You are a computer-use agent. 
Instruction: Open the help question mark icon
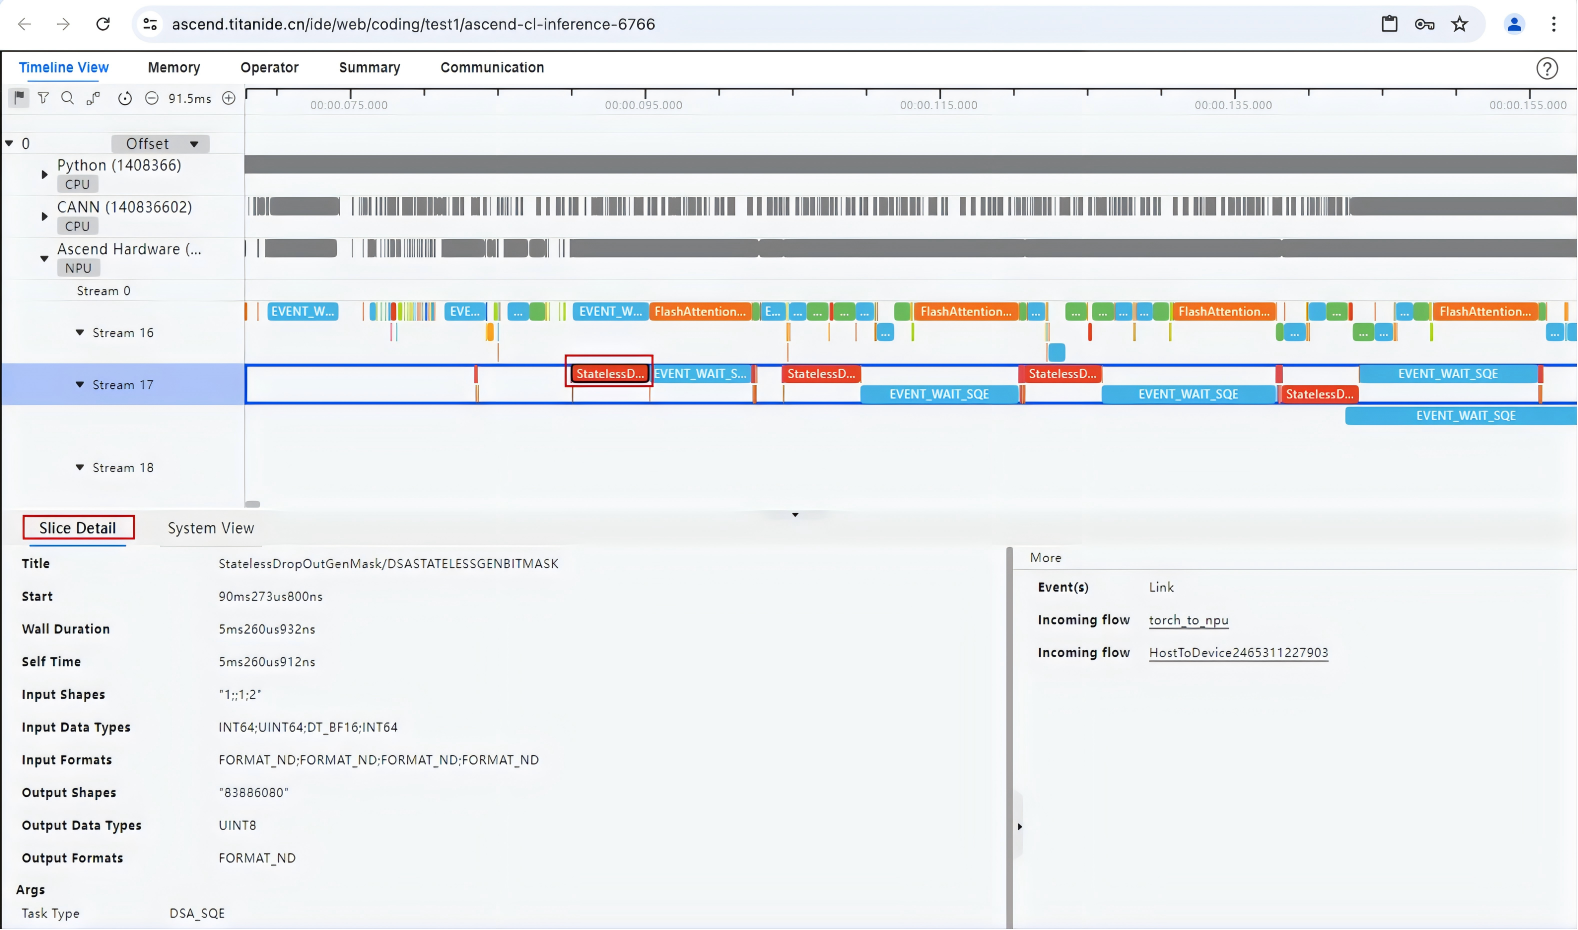(1547, 68)
